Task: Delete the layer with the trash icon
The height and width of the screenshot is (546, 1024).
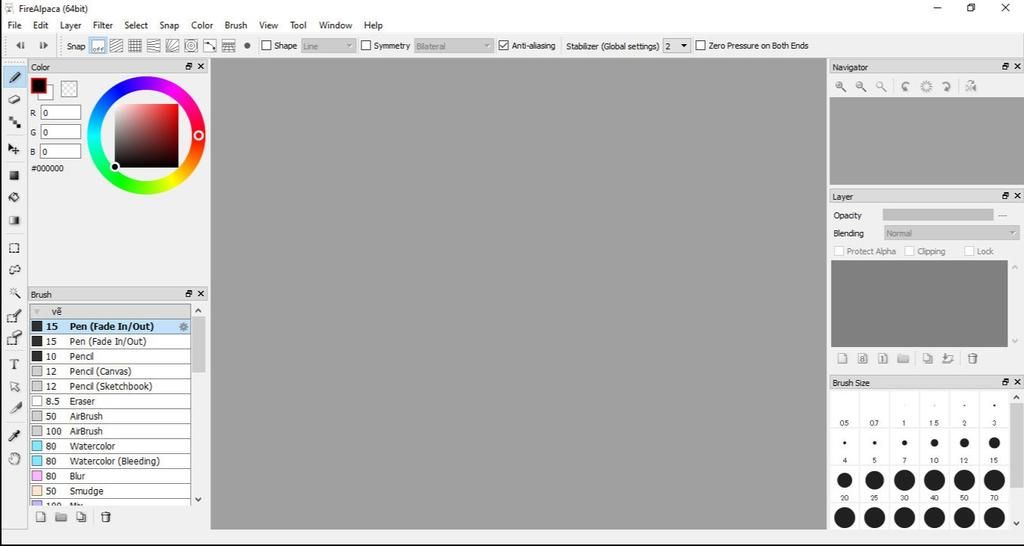Action: pyautogui.click(x=972, y=359)
